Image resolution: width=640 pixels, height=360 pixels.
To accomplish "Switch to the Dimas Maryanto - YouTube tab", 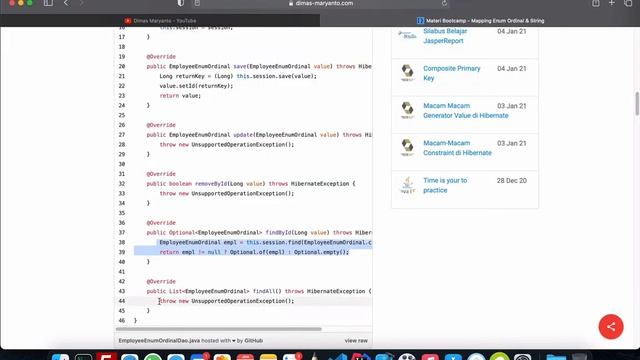I will coord(160,20).
